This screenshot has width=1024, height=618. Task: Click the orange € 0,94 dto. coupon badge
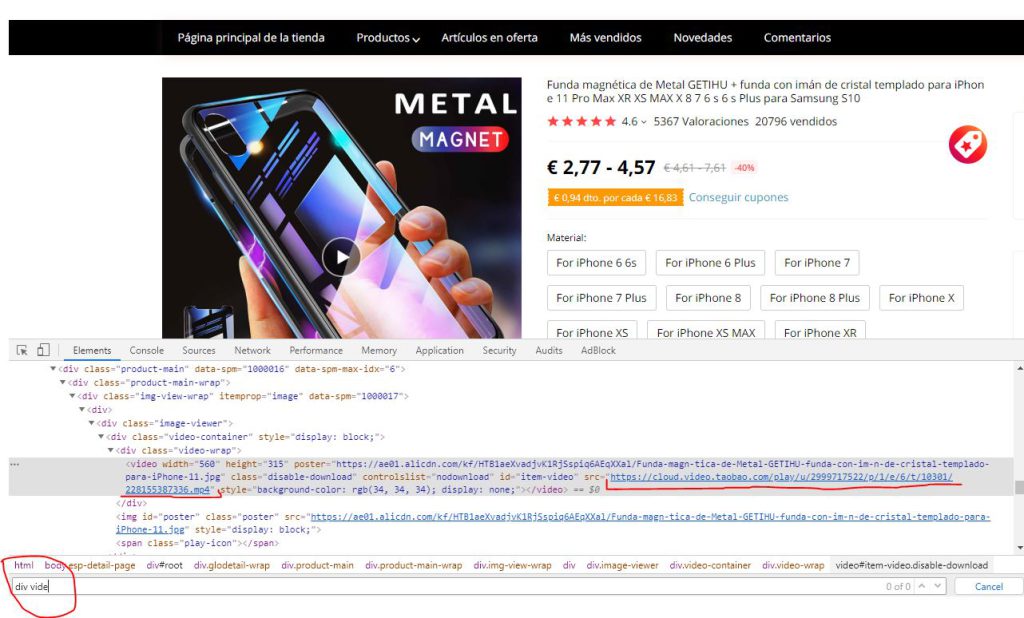pyautogui.click(x=615, y=198)
